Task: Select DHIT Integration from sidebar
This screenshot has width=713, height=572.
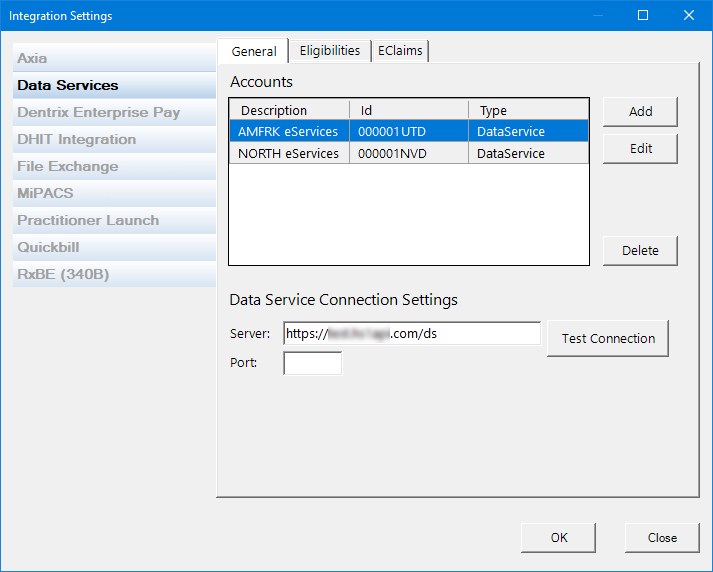Action: point(76,140)
